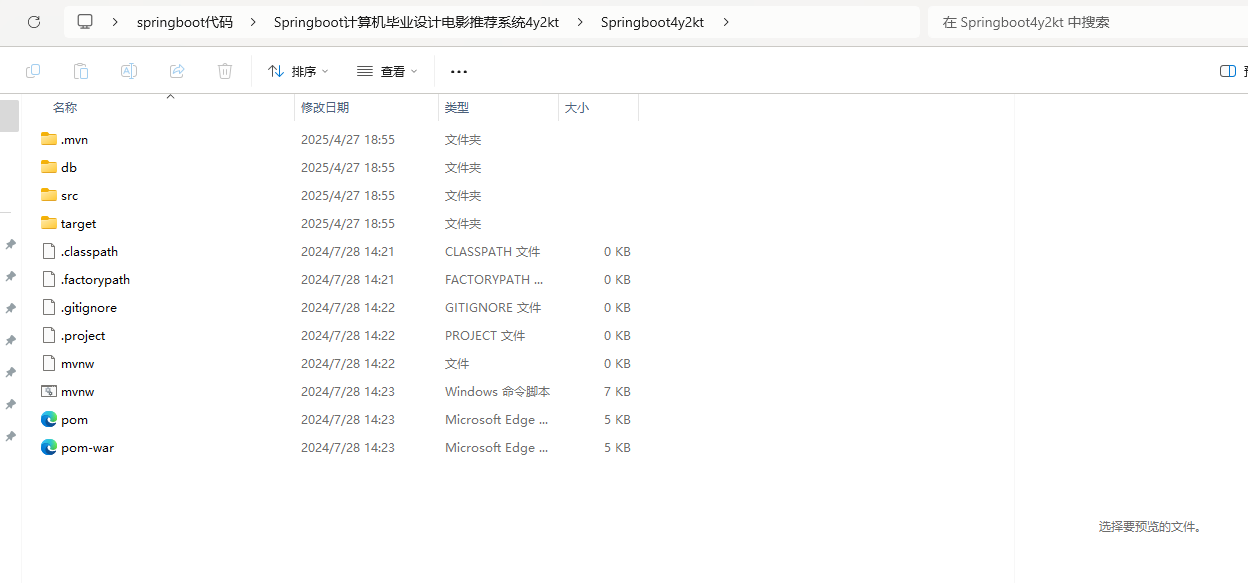Image resolution: width=1248 pixels, height=583 pixels.
Task: Toggle the preview pane on the right
Action: pyautogui.click(x=1227, y=71)
